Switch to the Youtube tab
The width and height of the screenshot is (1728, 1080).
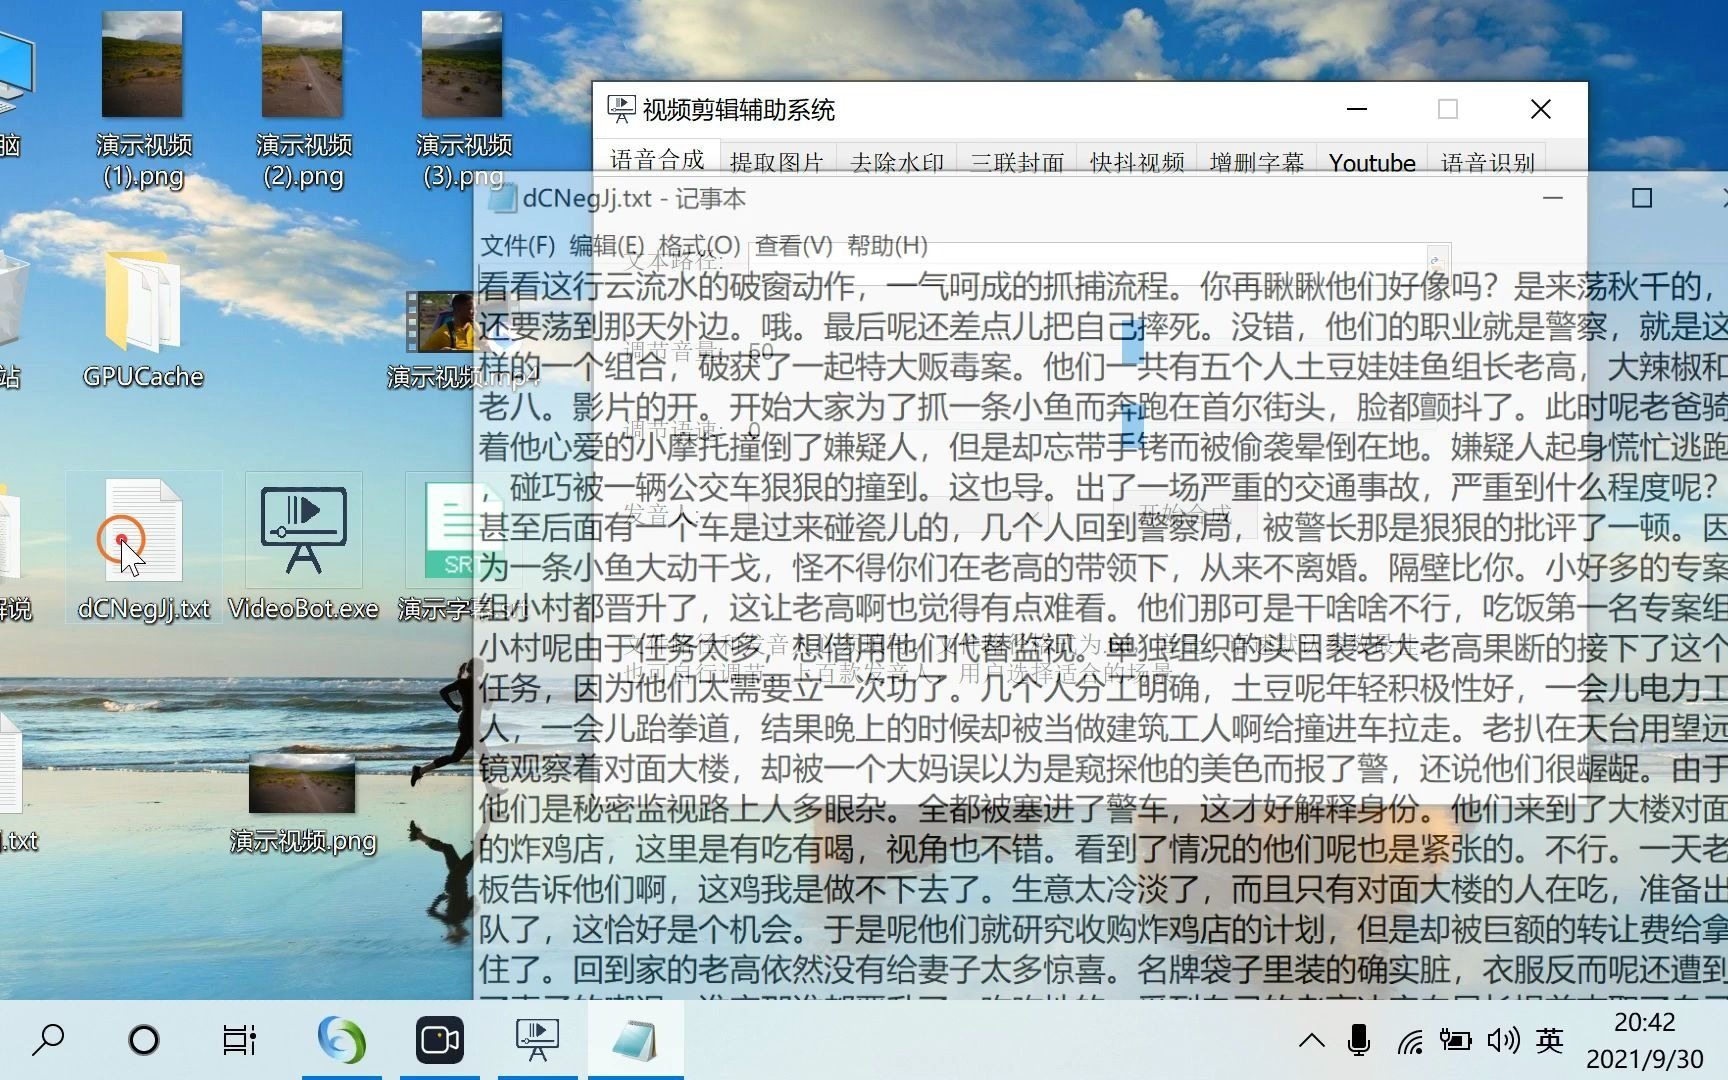click(x=1372, y=162)
